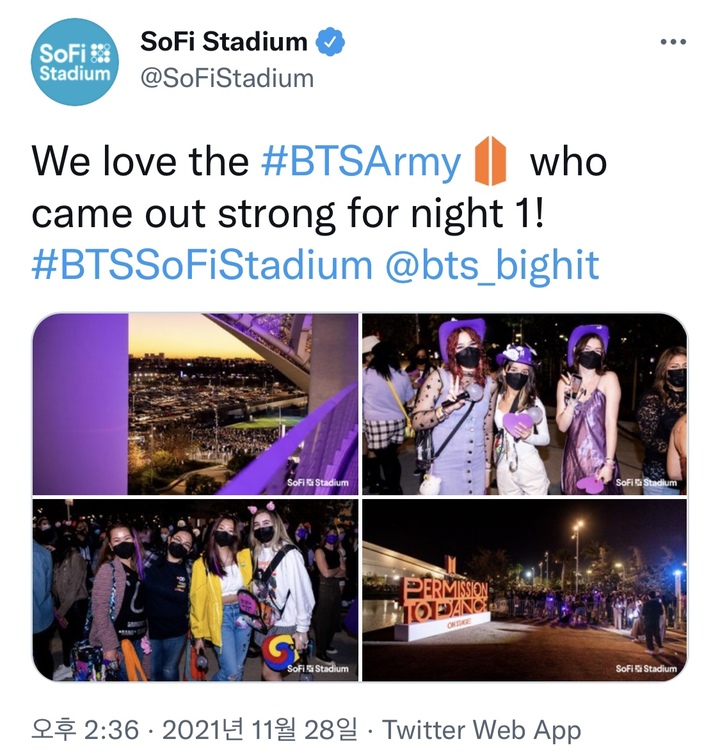Open the @SoFiStadium handle link

click(x=227, y=78)
